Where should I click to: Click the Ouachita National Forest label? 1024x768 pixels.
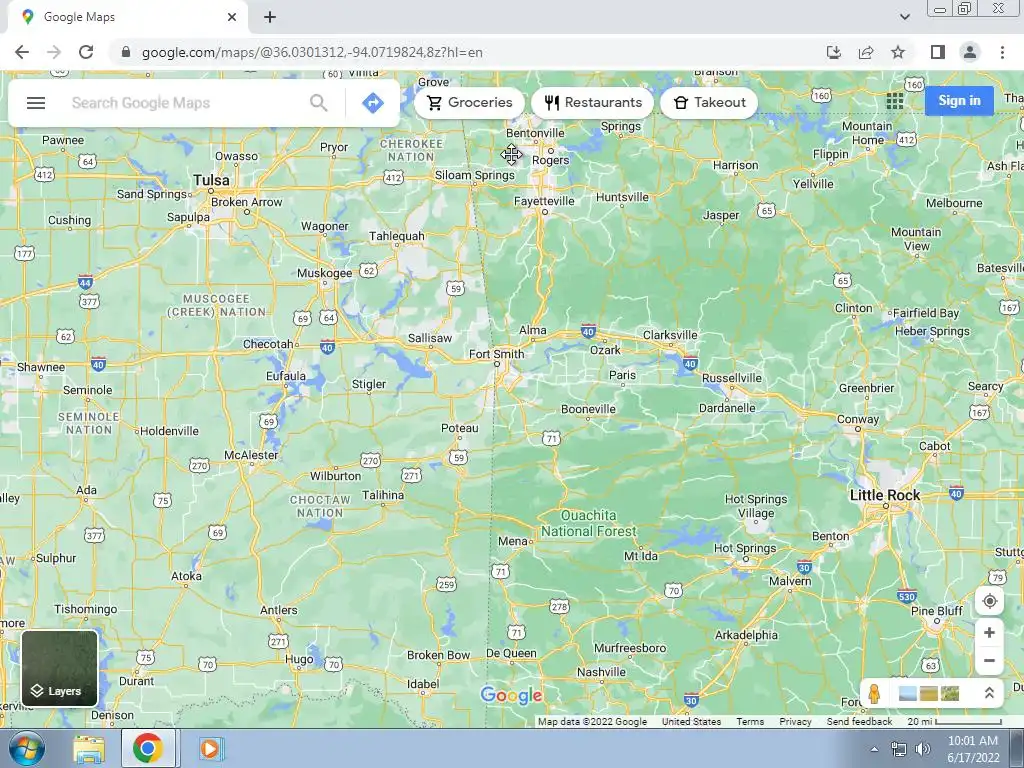[x=588, y=523]
